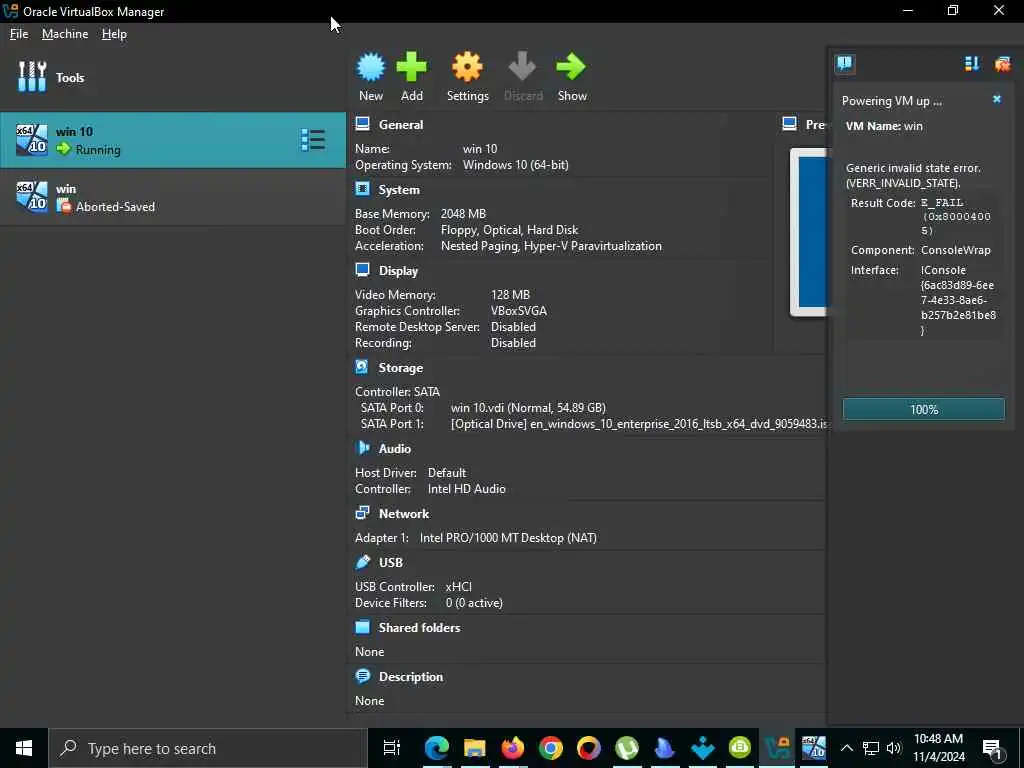Open the Windows notification center icon
The height and width of the screenshot is (768, 1024).
992,748
